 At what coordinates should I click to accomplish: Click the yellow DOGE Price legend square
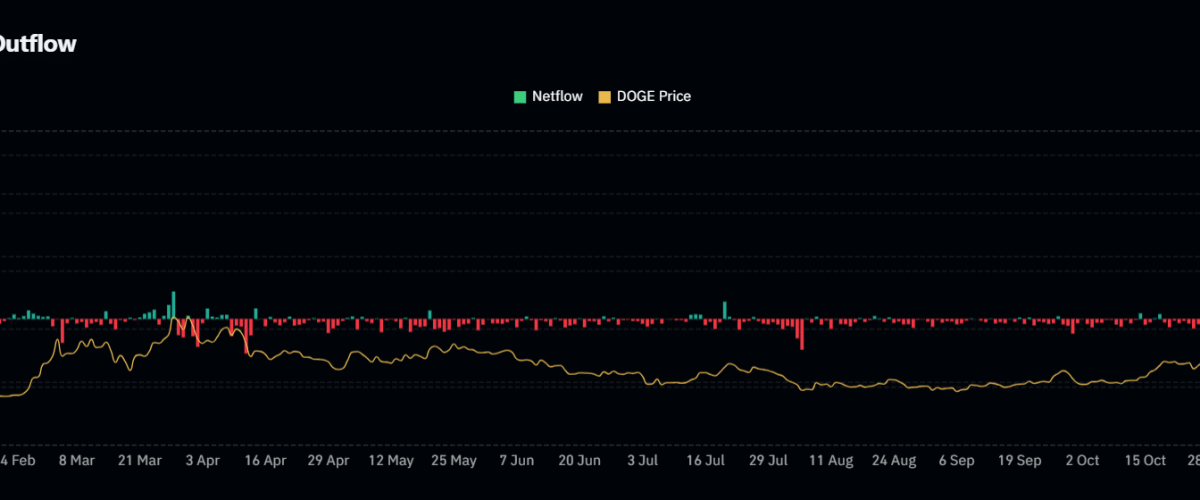tap(604, 96)
